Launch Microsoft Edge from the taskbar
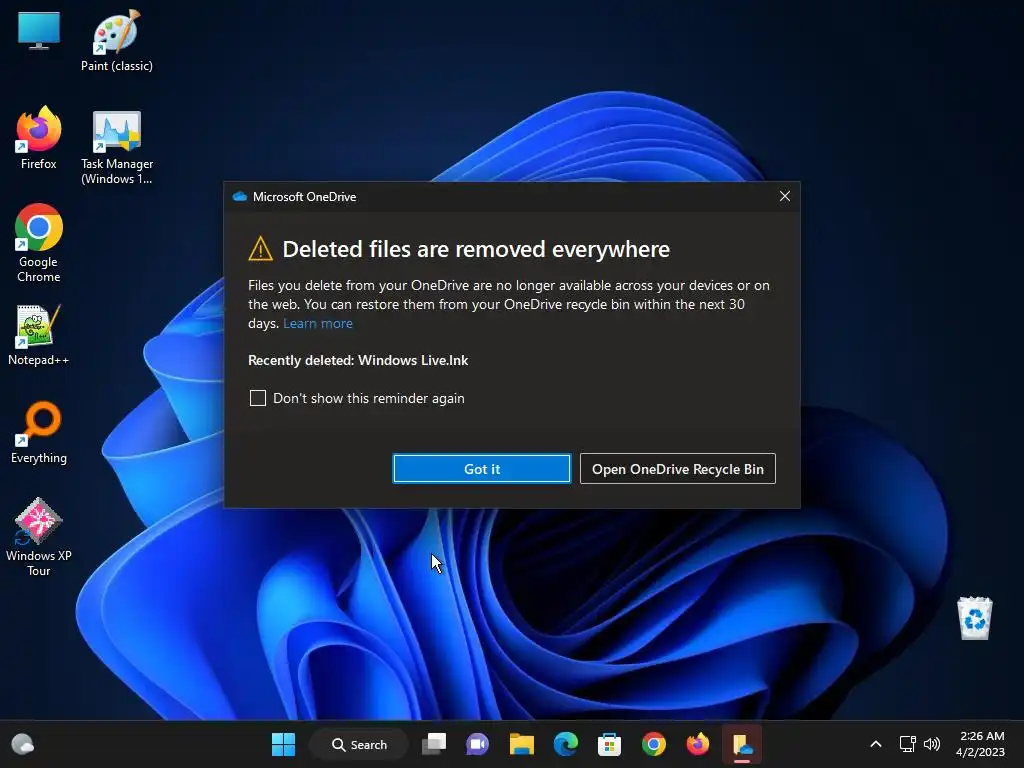The width and height of the screenshot is (1024, 768). (x=566, y=744)
